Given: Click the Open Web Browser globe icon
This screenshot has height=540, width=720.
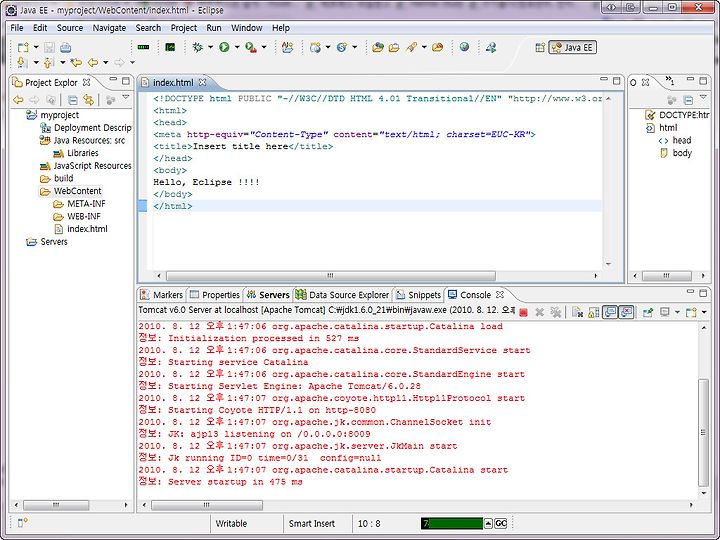Looking at the screenshot, I should point(464,47).
